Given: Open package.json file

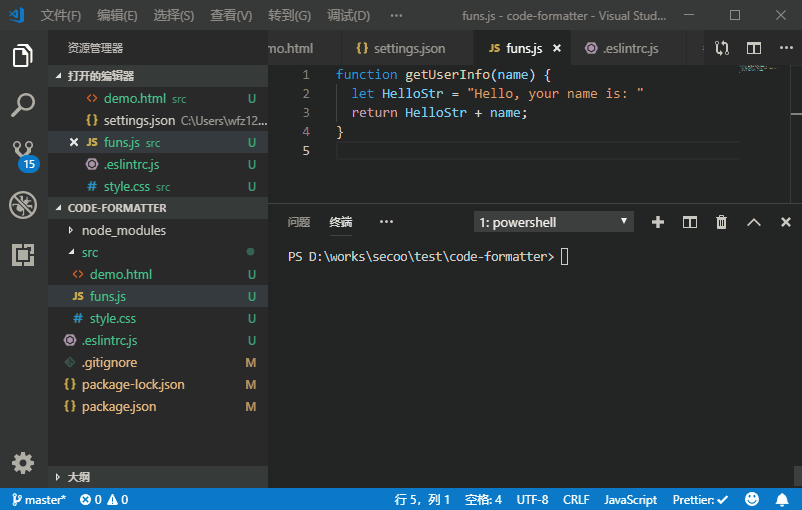Looking at the screenshot, I should [x=158, y=406].
